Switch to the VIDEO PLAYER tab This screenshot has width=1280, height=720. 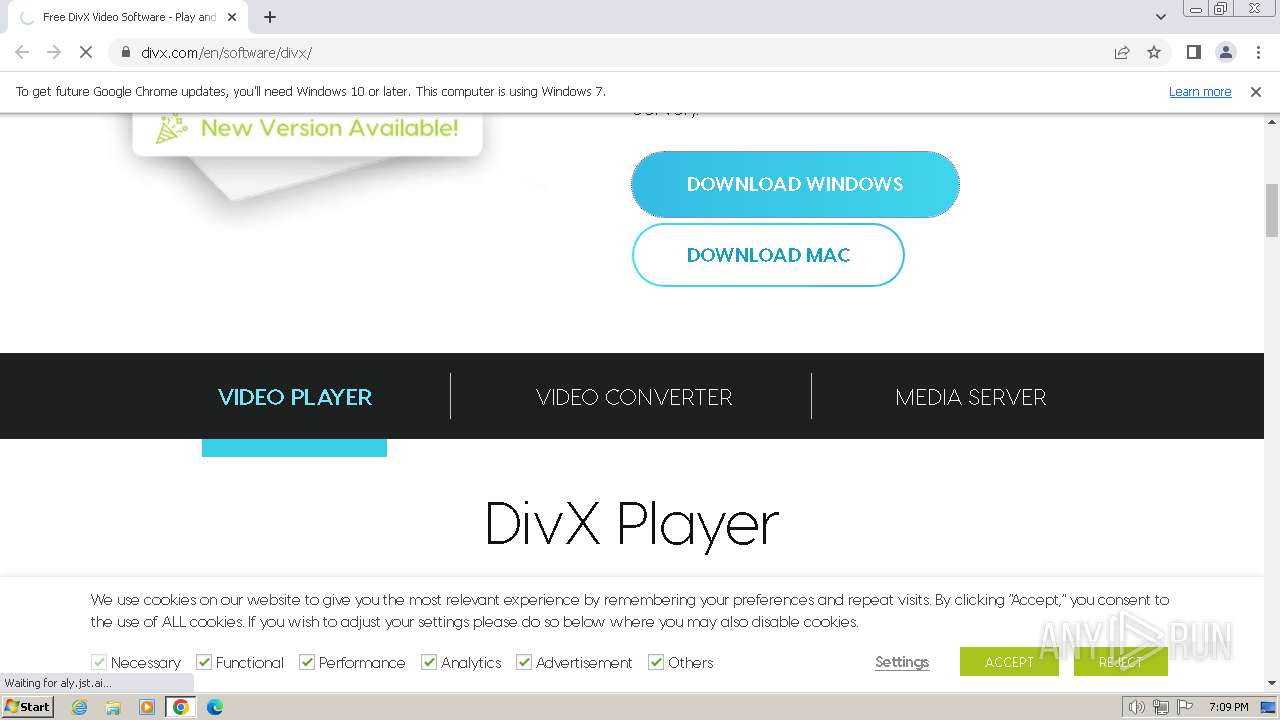point(295,397)
